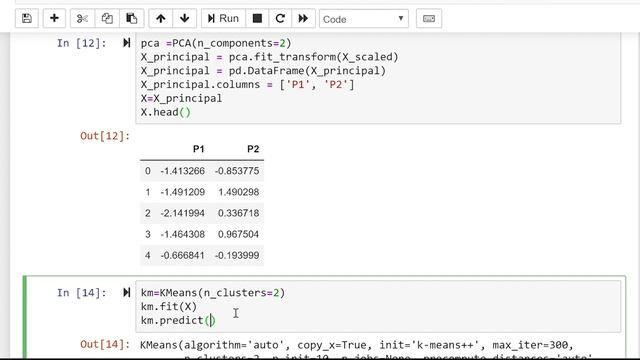Click table cell -1.413266
This screenshot has width=640, height=360.
click(x=182, y=171)
